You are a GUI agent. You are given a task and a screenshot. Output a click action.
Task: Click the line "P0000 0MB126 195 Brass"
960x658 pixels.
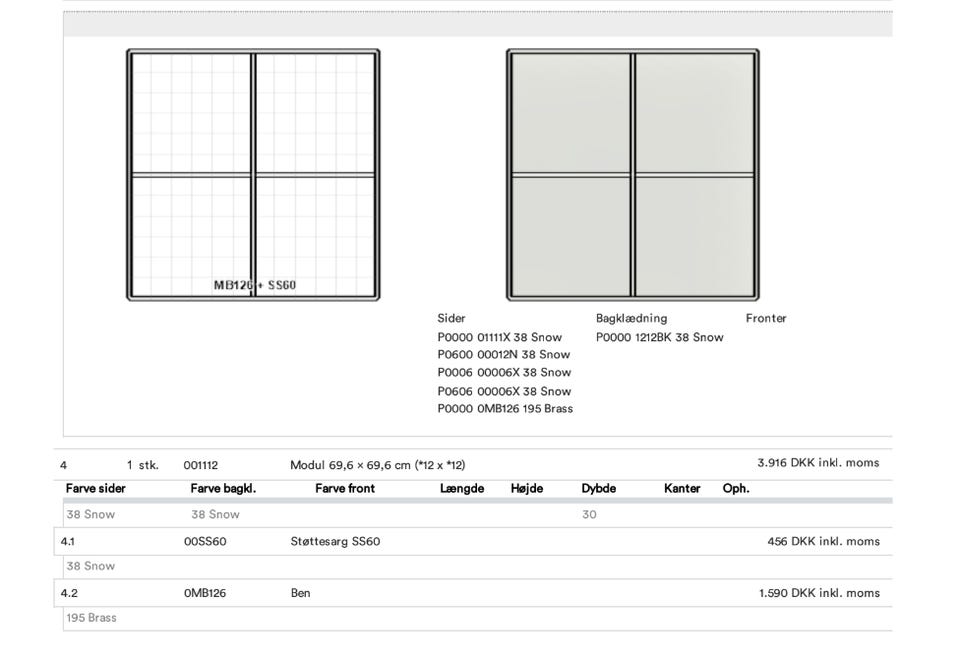click(505, 408)
